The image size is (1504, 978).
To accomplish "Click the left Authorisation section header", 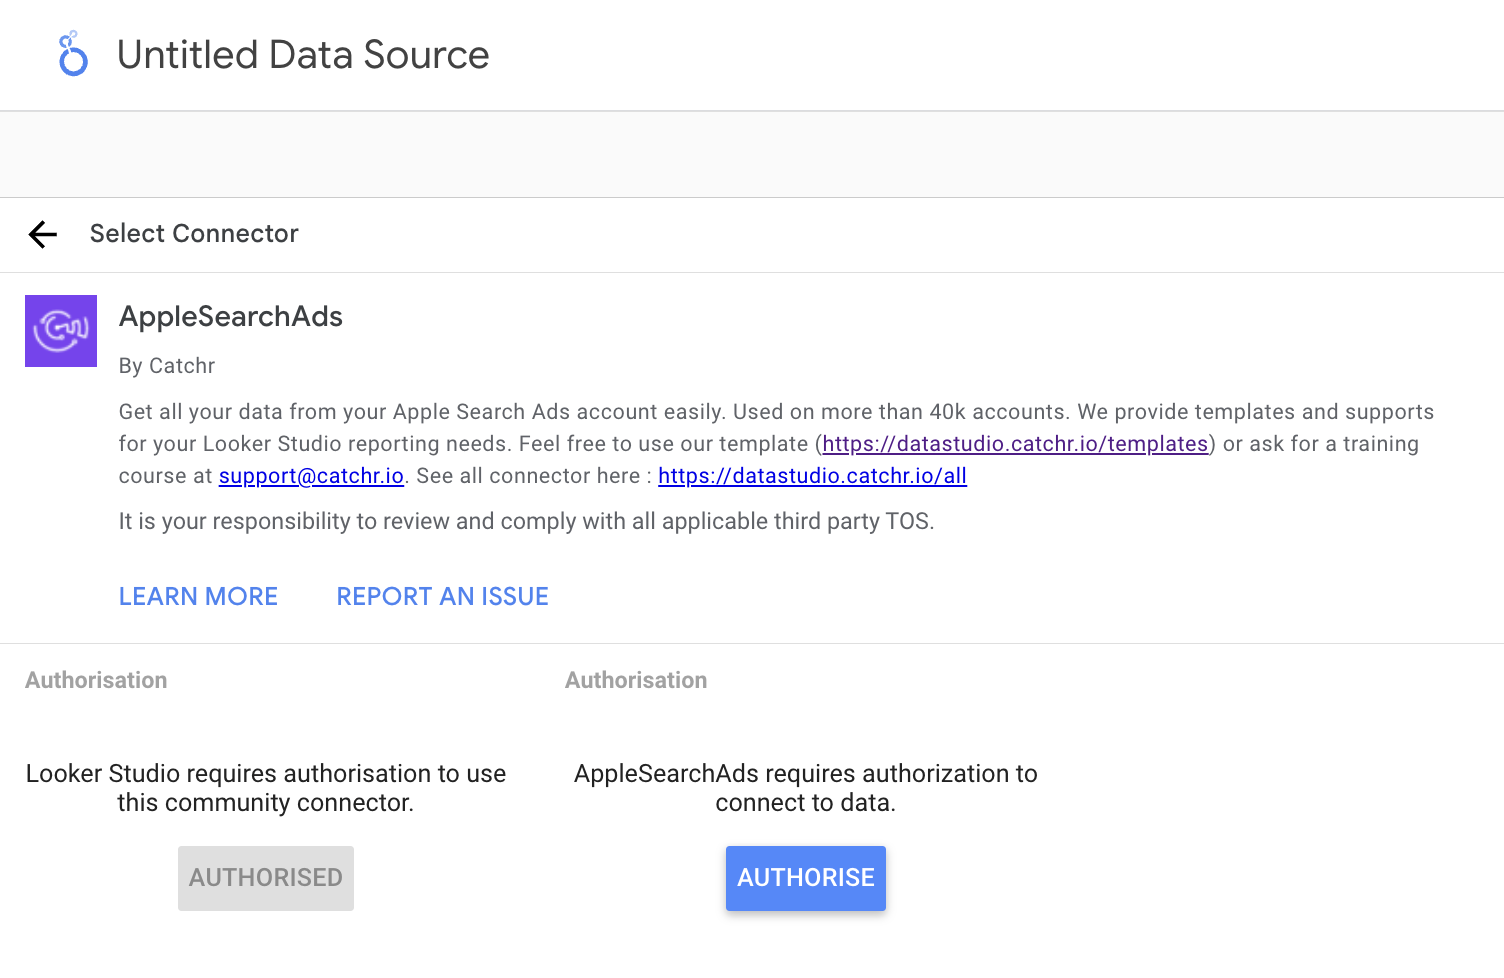I will click(x=95, y=680).
